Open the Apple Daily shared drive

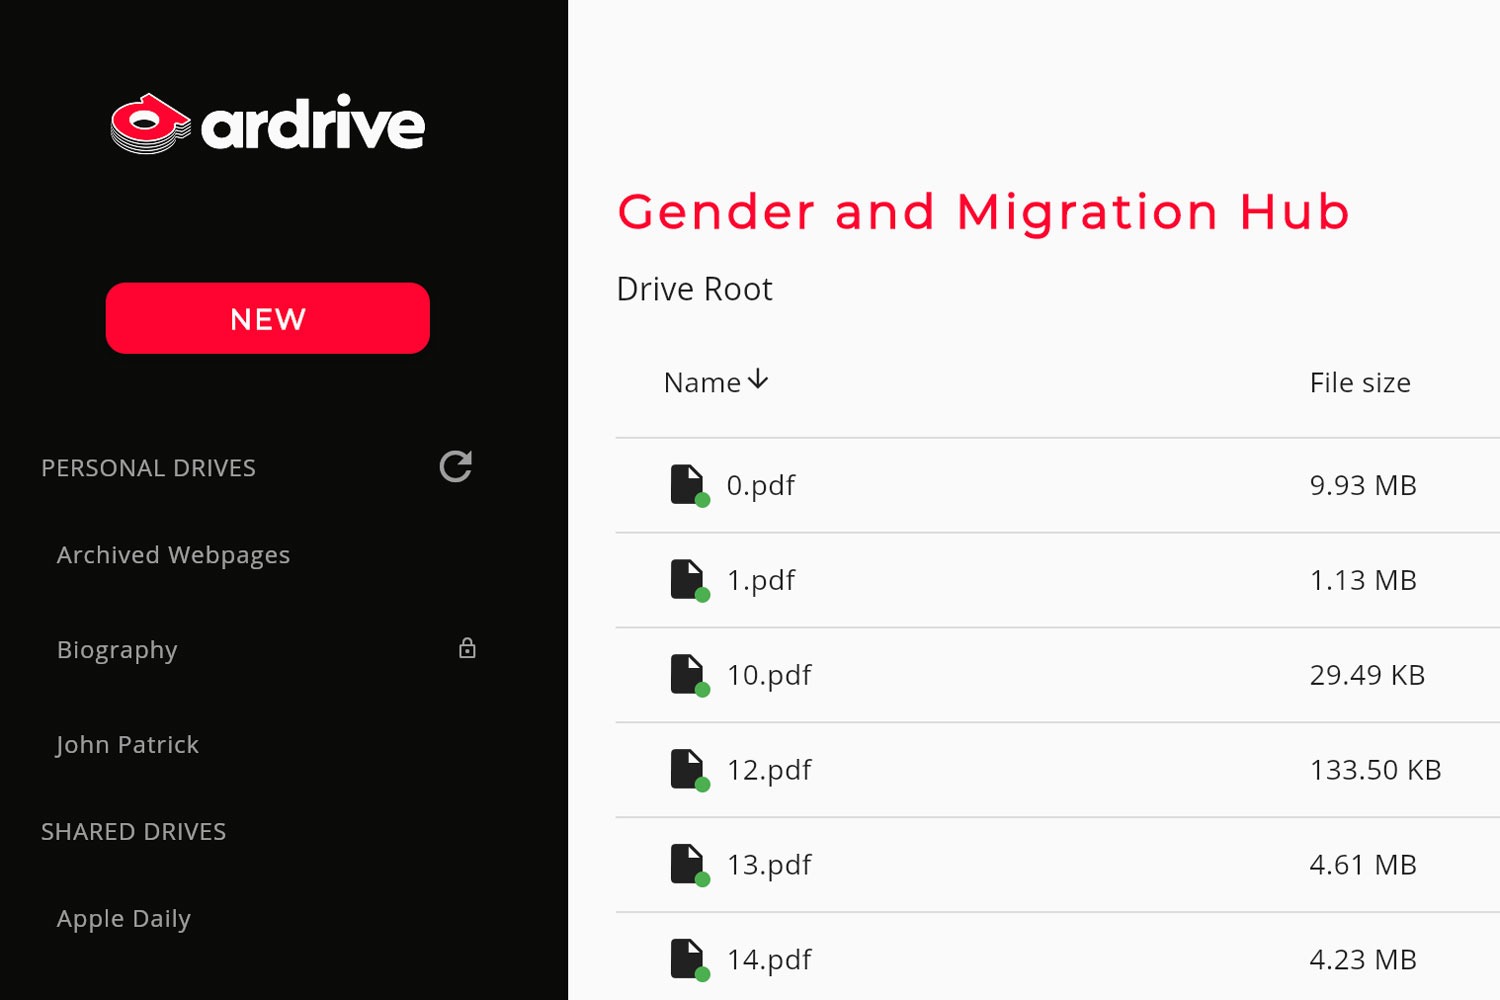(x=123, y=918)
